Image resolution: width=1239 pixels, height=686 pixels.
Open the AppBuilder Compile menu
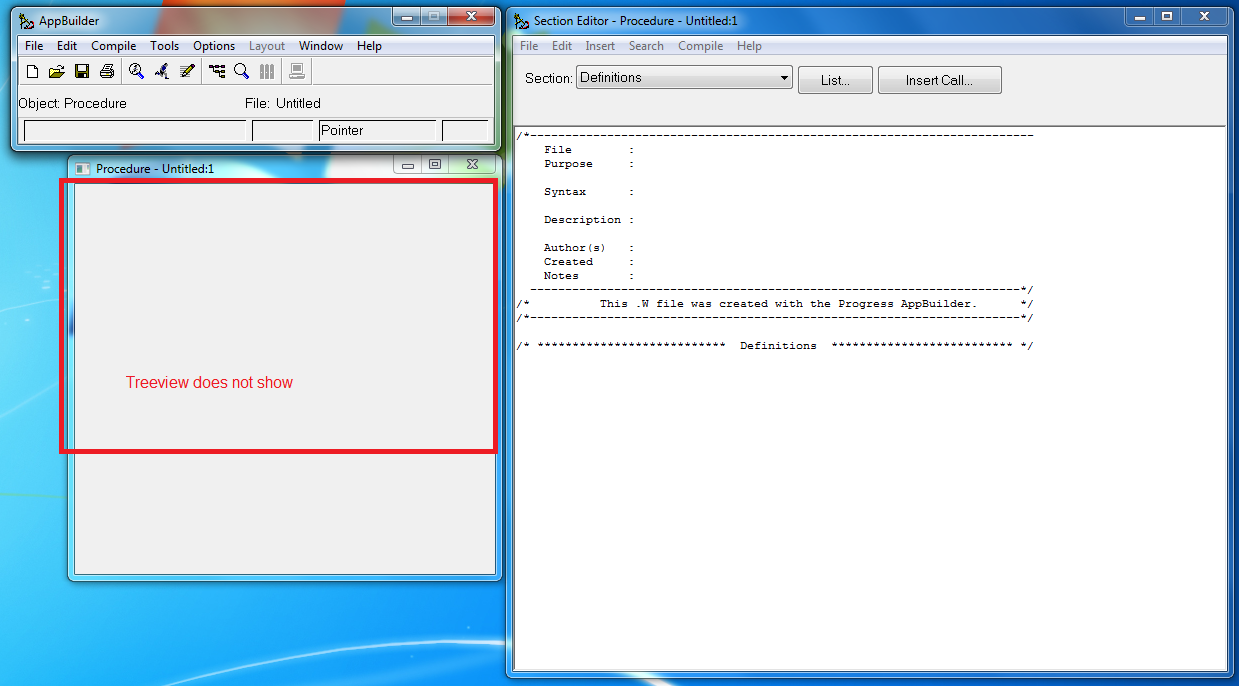(114, 46)
